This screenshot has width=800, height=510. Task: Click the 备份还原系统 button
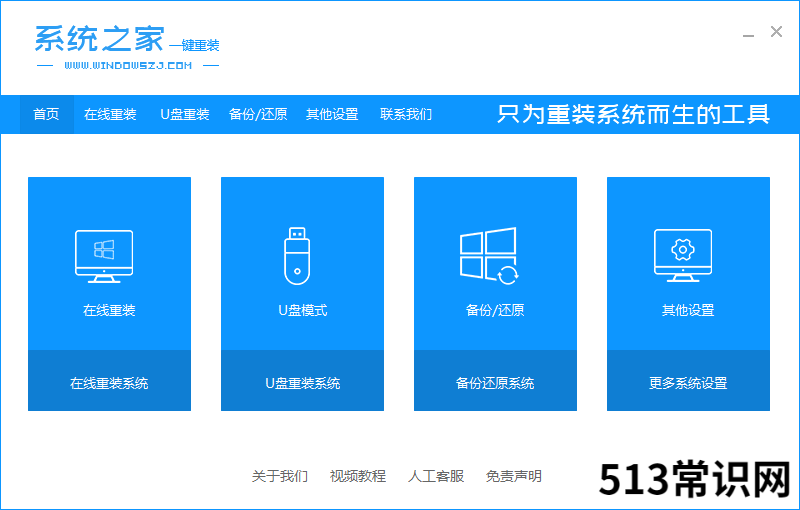point(495,380)
